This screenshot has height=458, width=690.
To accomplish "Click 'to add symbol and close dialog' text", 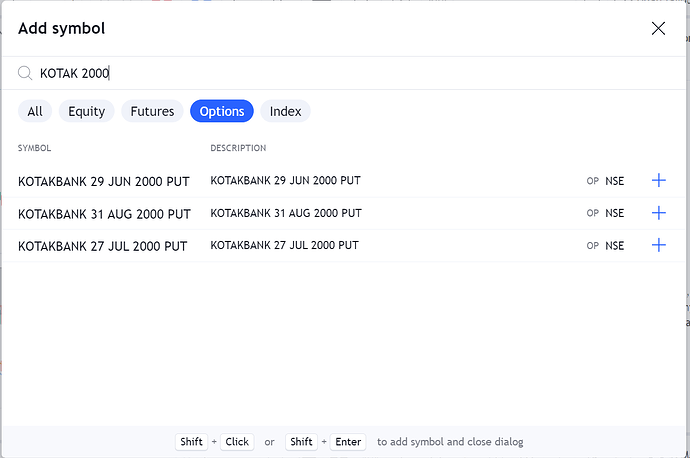I will [450, 442].
